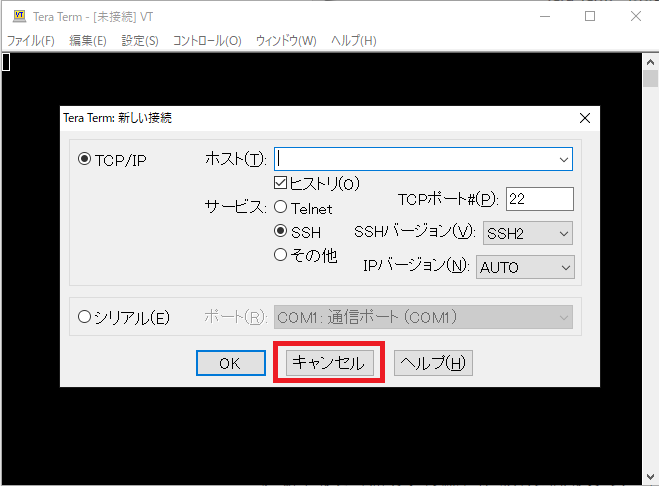Click the キャンセル button
The height and width of the screenshot is (486, 659).
pyautogui.click(x=330, y=362)
